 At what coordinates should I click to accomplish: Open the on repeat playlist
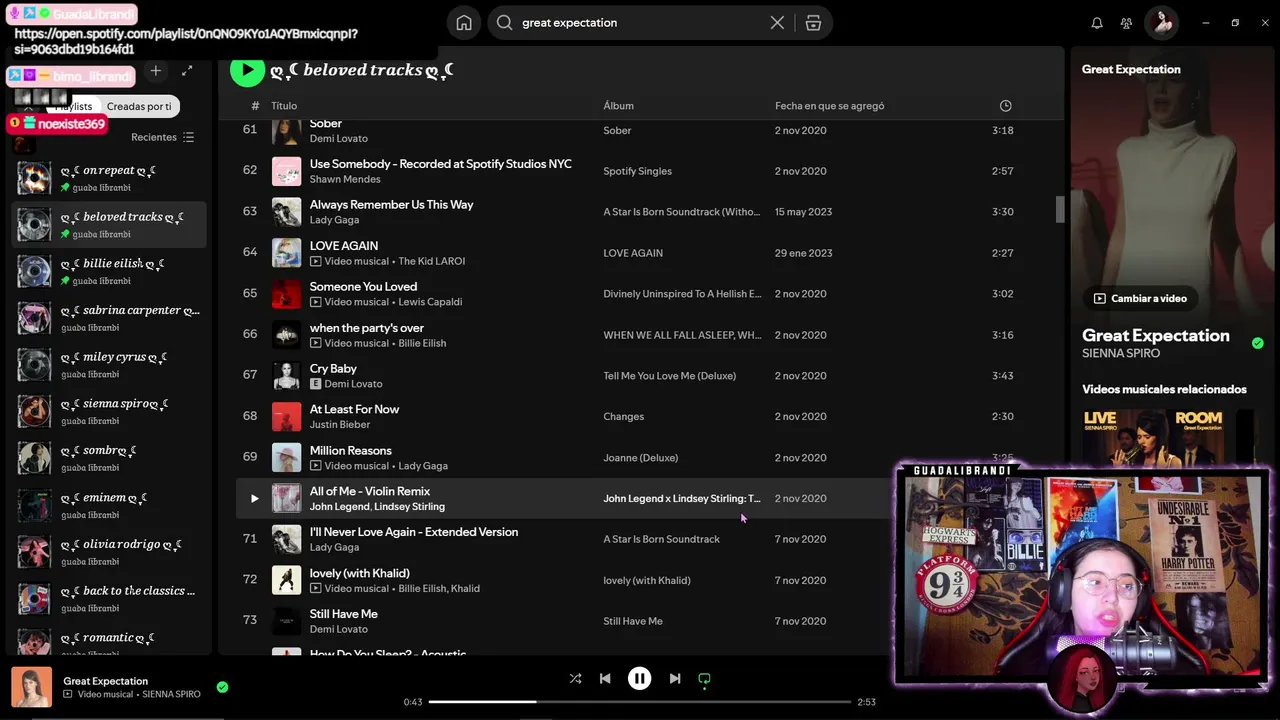[110, 178]
